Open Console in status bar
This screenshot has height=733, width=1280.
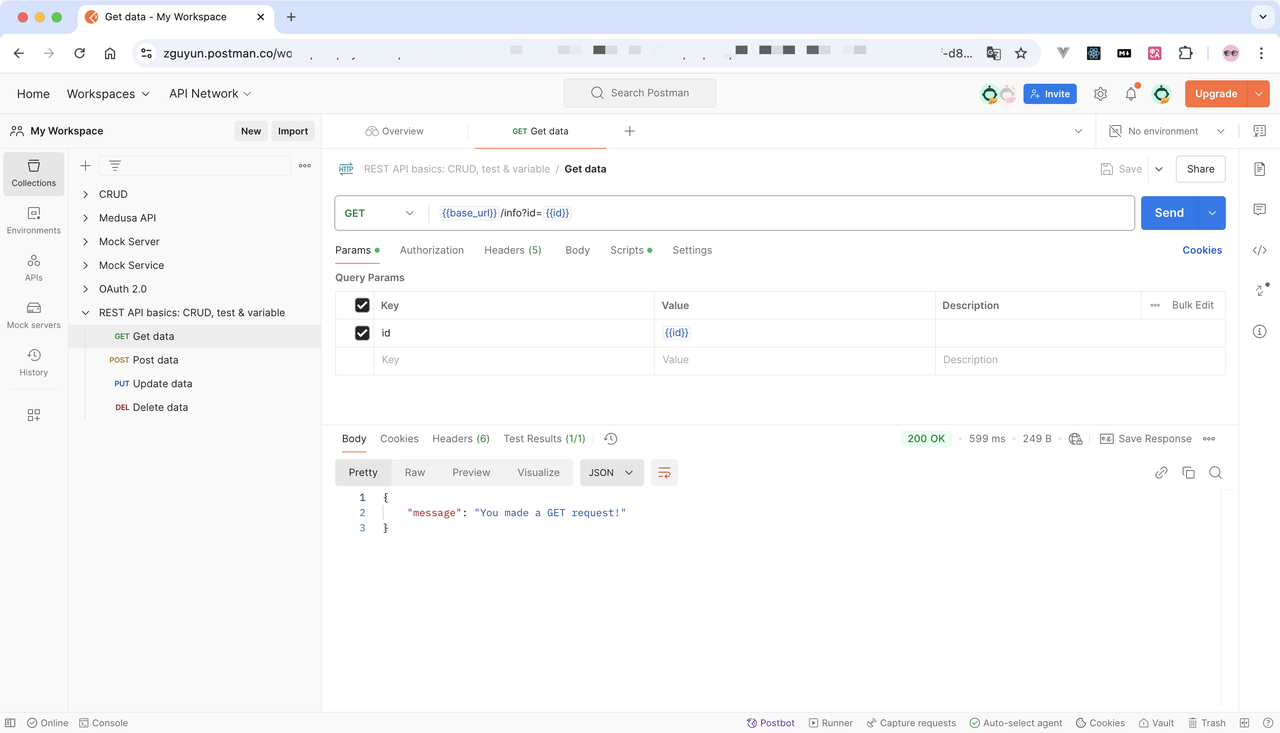click(103, 723)
